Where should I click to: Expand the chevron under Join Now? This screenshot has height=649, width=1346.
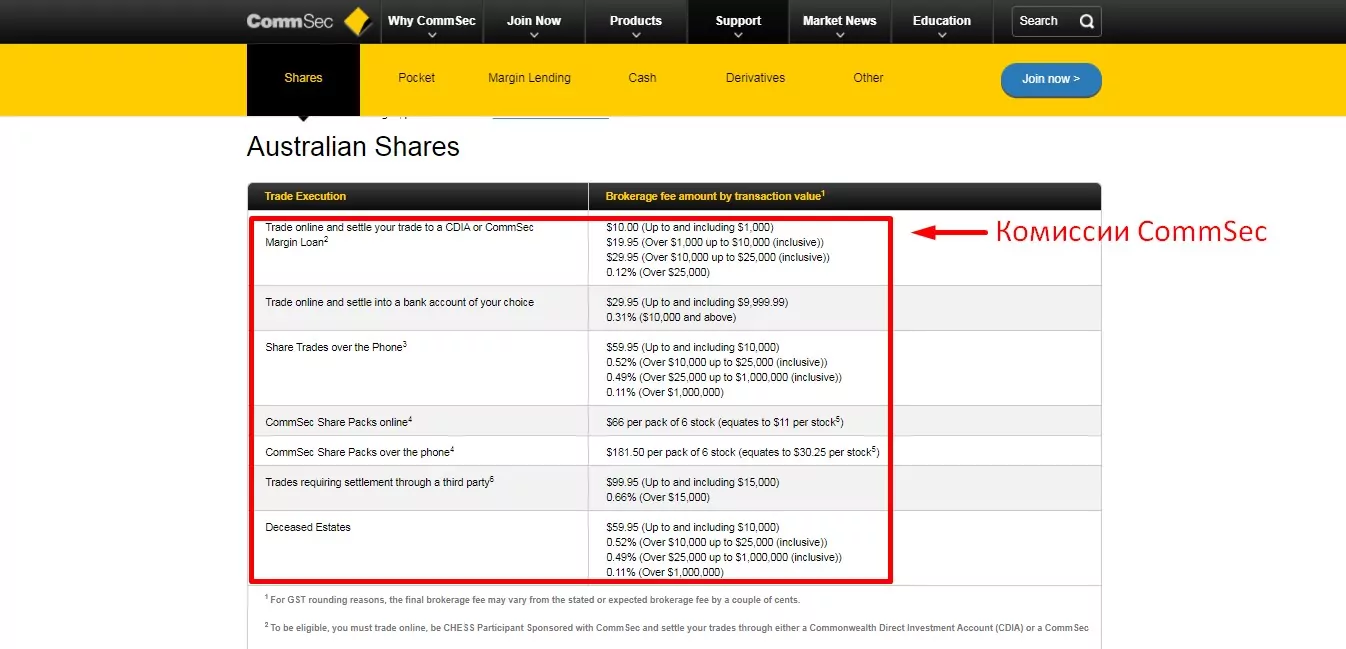(534, 35)
